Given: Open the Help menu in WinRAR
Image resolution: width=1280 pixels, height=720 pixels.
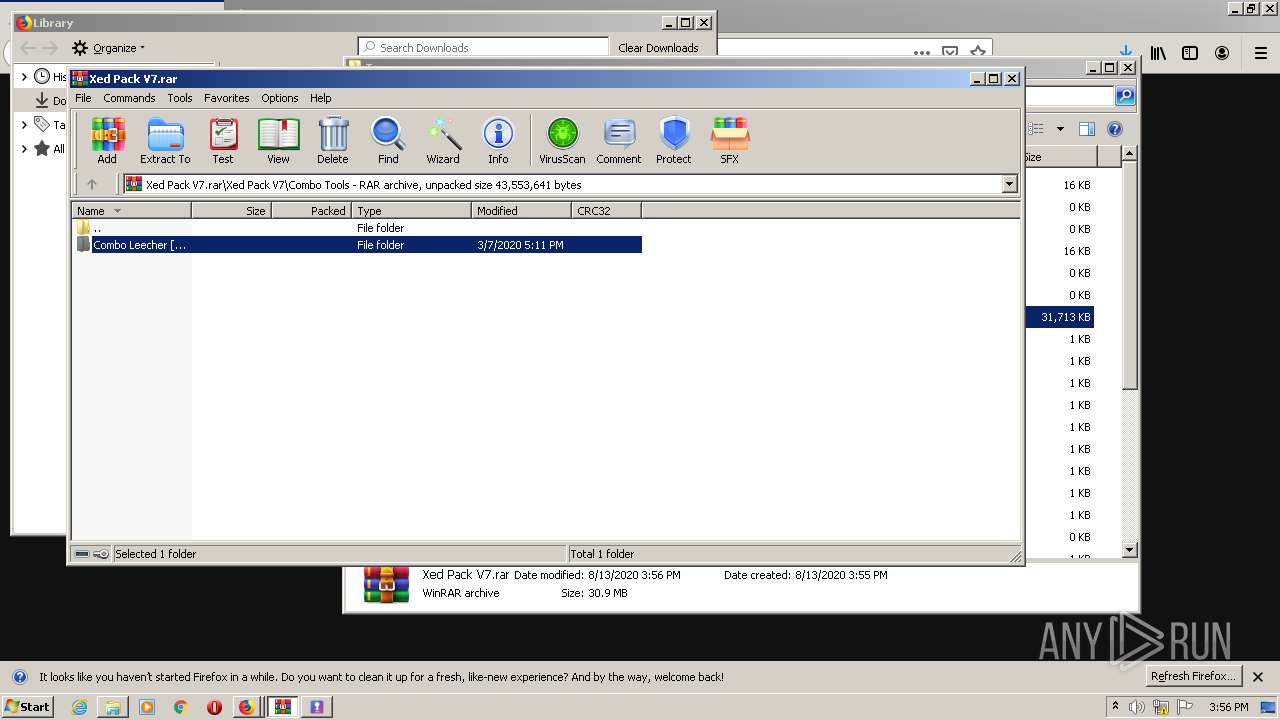Looking at the screenshot, I should click(x=320, y=98).
